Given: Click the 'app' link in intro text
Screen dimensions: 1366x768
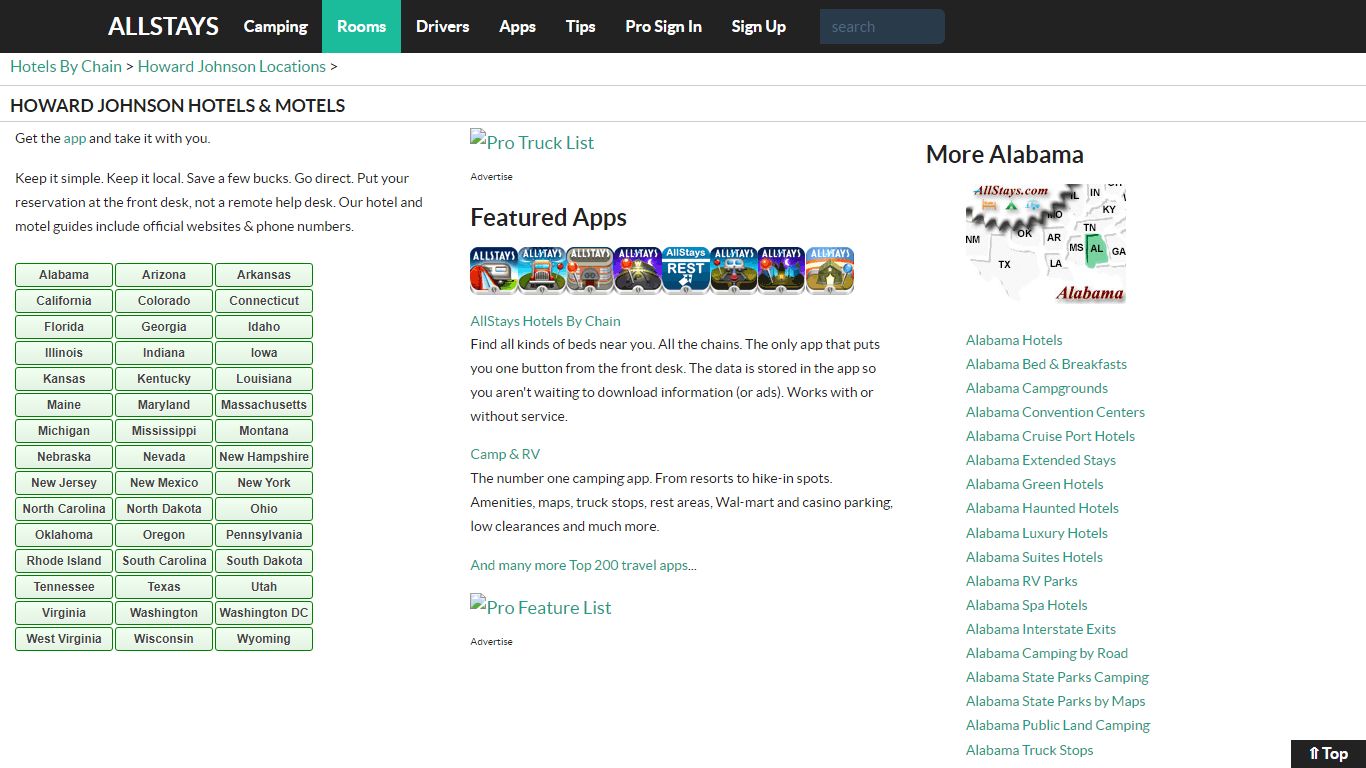Looking at the screenshot, I should (x=75, y=138).
